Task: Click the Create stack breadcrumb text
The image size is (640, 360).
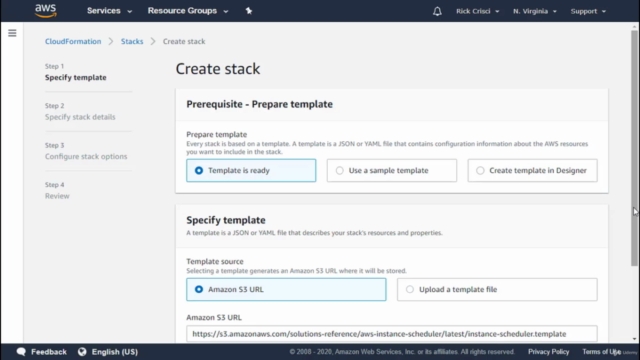Action: [x=184, y=41]
